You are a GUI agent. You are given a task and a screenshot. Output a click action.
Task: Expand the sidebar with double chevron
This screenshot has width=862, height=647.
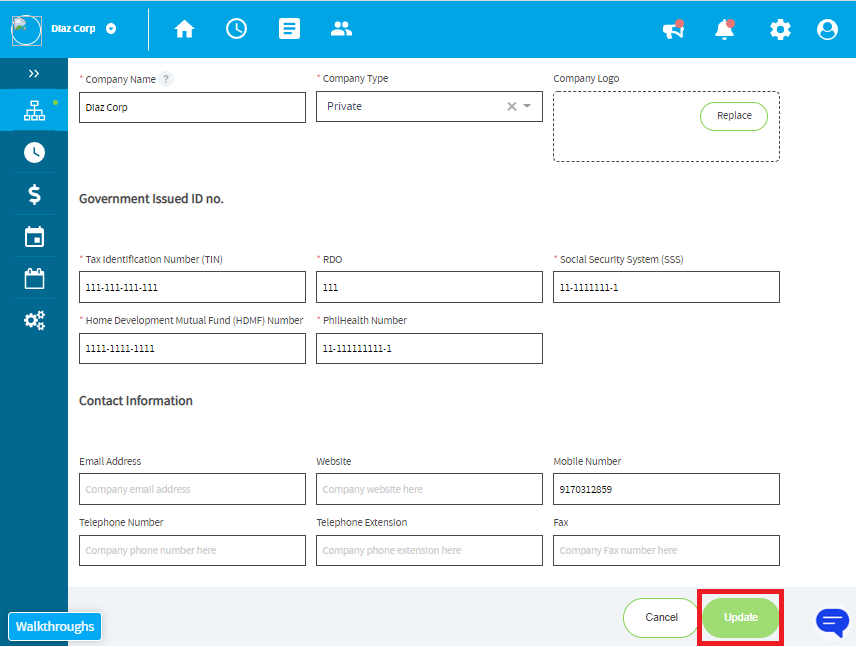[x=34, y=74]
